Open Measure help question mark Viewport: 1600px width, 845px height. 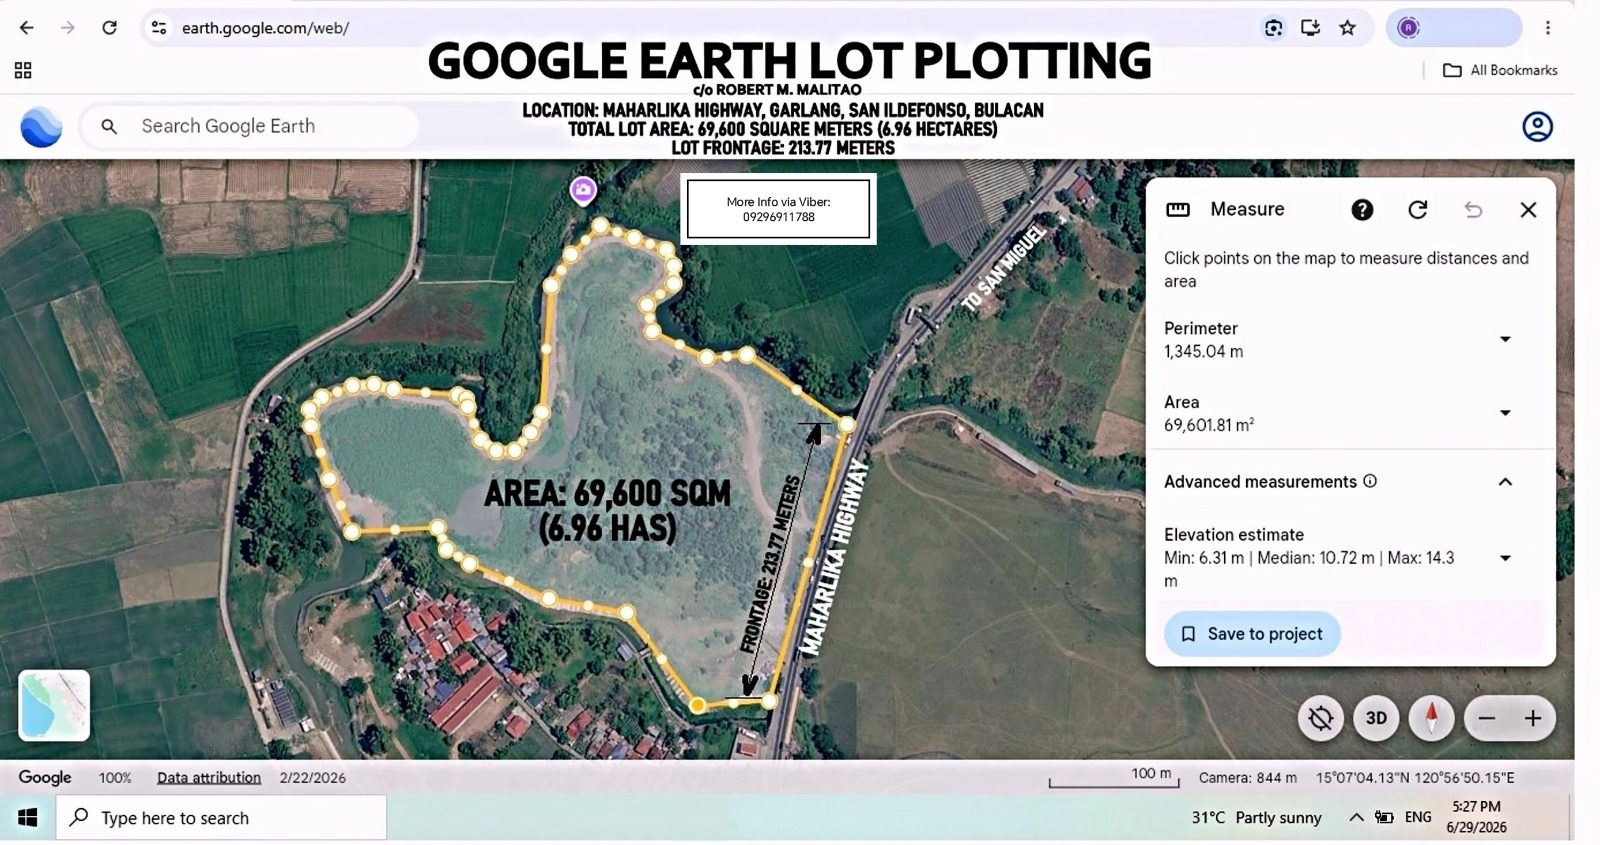pos(1362,210)
